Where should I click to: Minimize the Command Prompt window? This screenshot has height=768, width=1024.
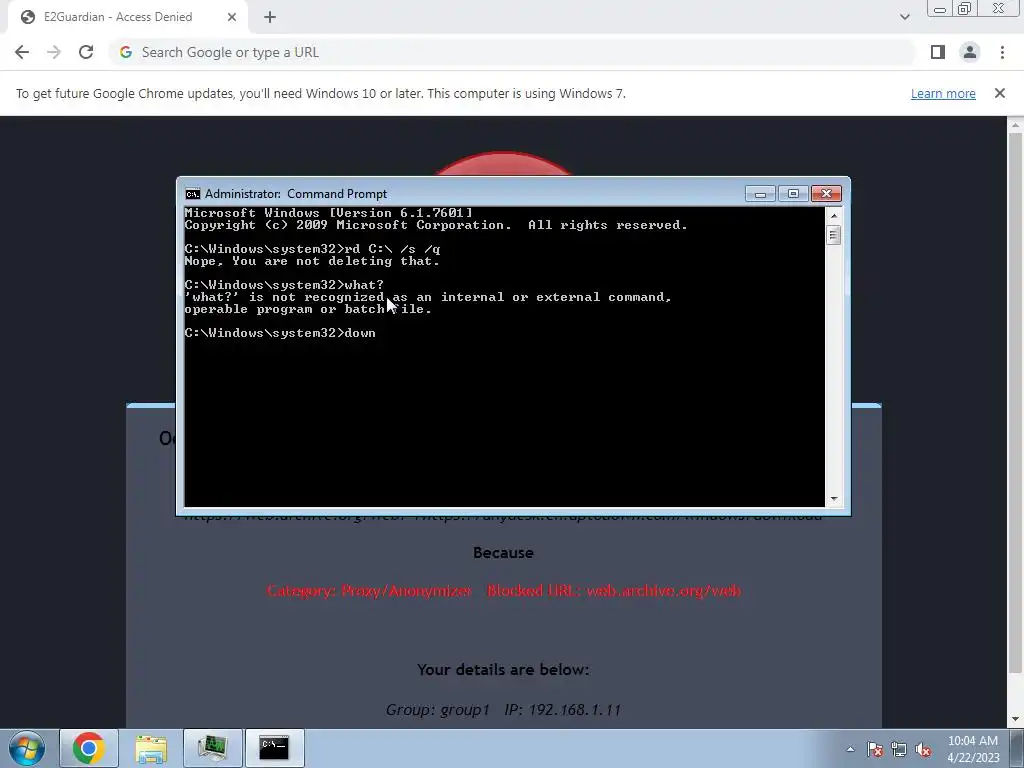tap(760, 194)
